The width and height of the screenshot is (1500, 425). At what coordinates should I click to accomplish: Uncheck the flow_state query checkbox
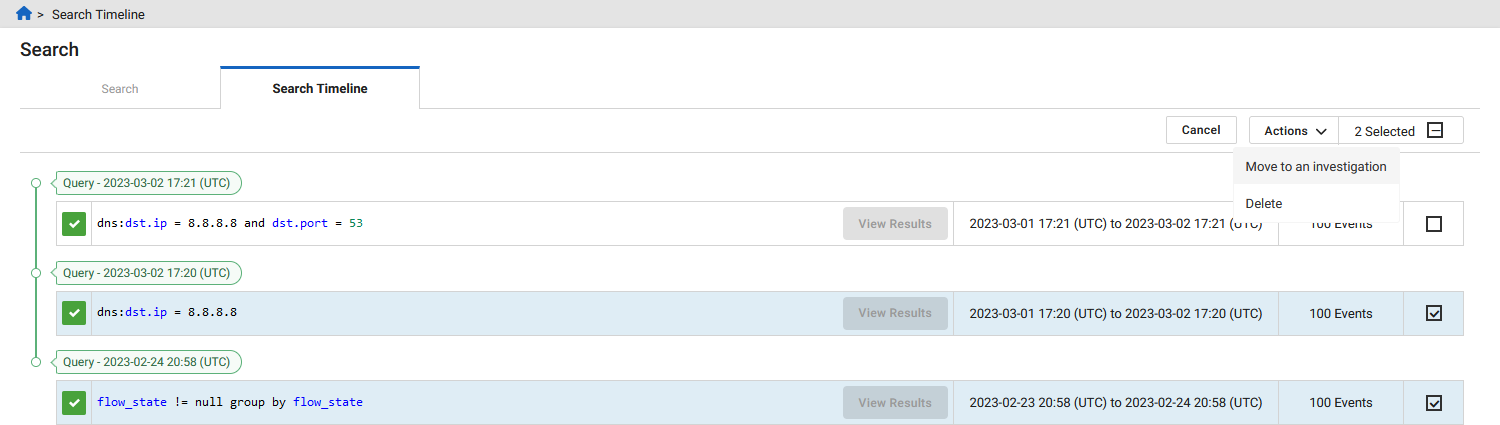[1434, 402]
